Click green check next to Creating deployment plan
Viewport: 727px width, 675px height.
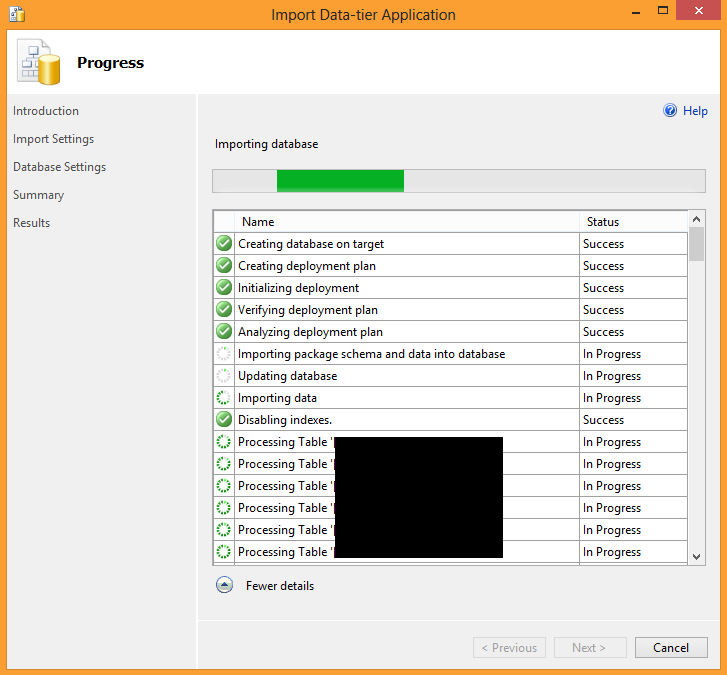(224, 266)
